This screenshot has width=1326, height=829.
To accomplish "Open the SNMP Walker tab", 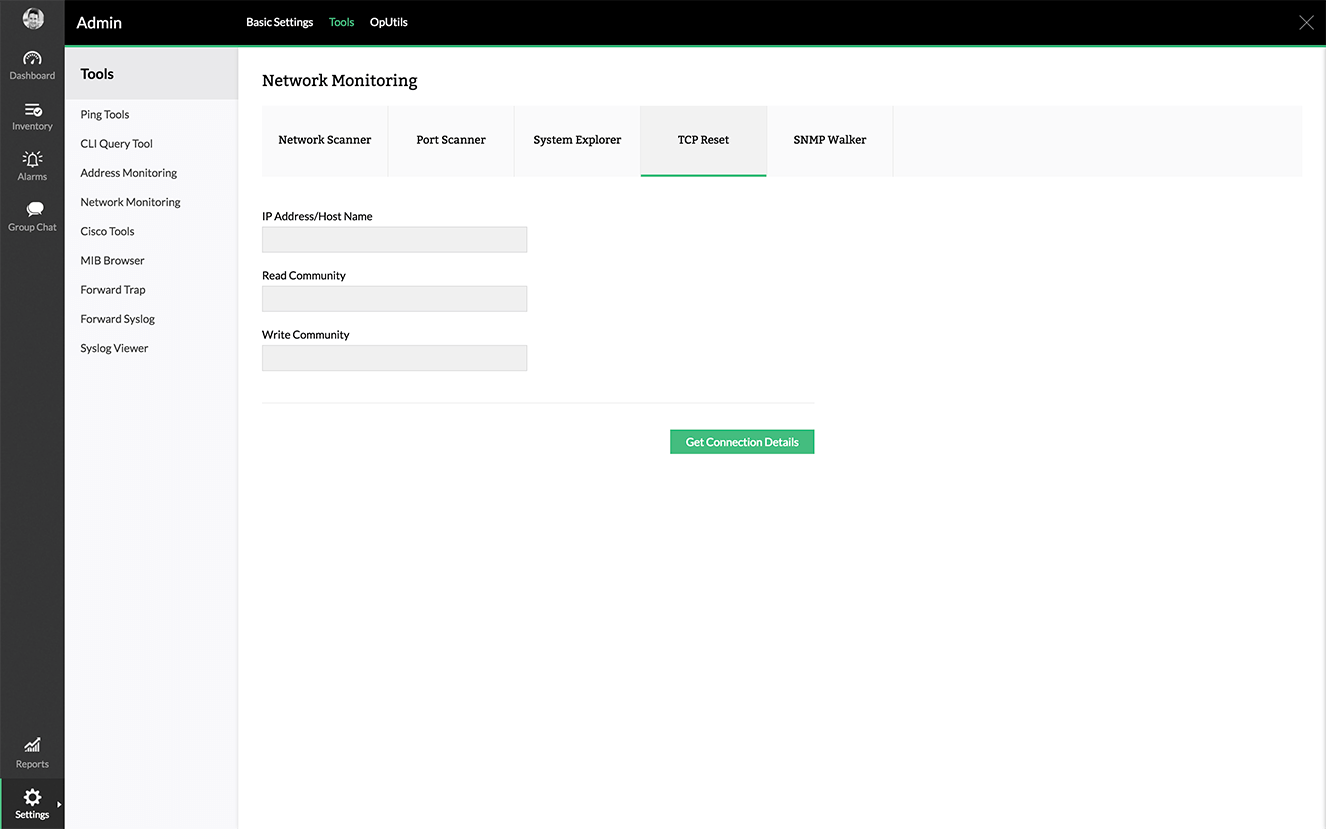I will (830, 140).
